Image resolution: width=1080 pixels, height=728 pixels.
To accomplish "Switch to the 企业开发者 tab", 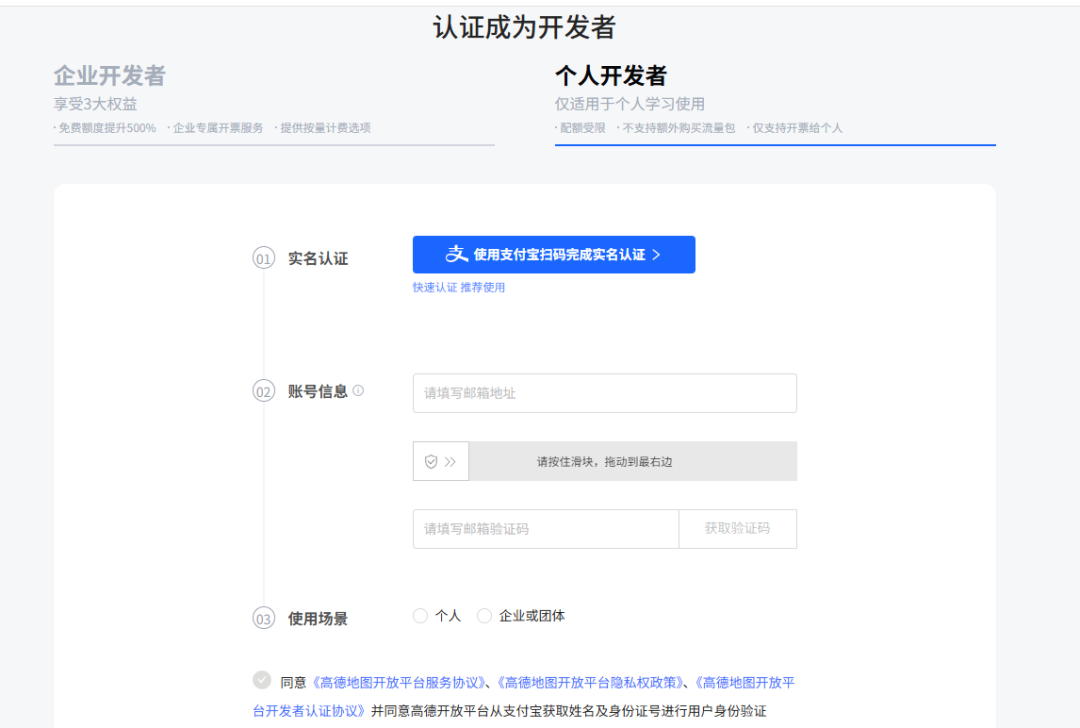I will point(111,76).
